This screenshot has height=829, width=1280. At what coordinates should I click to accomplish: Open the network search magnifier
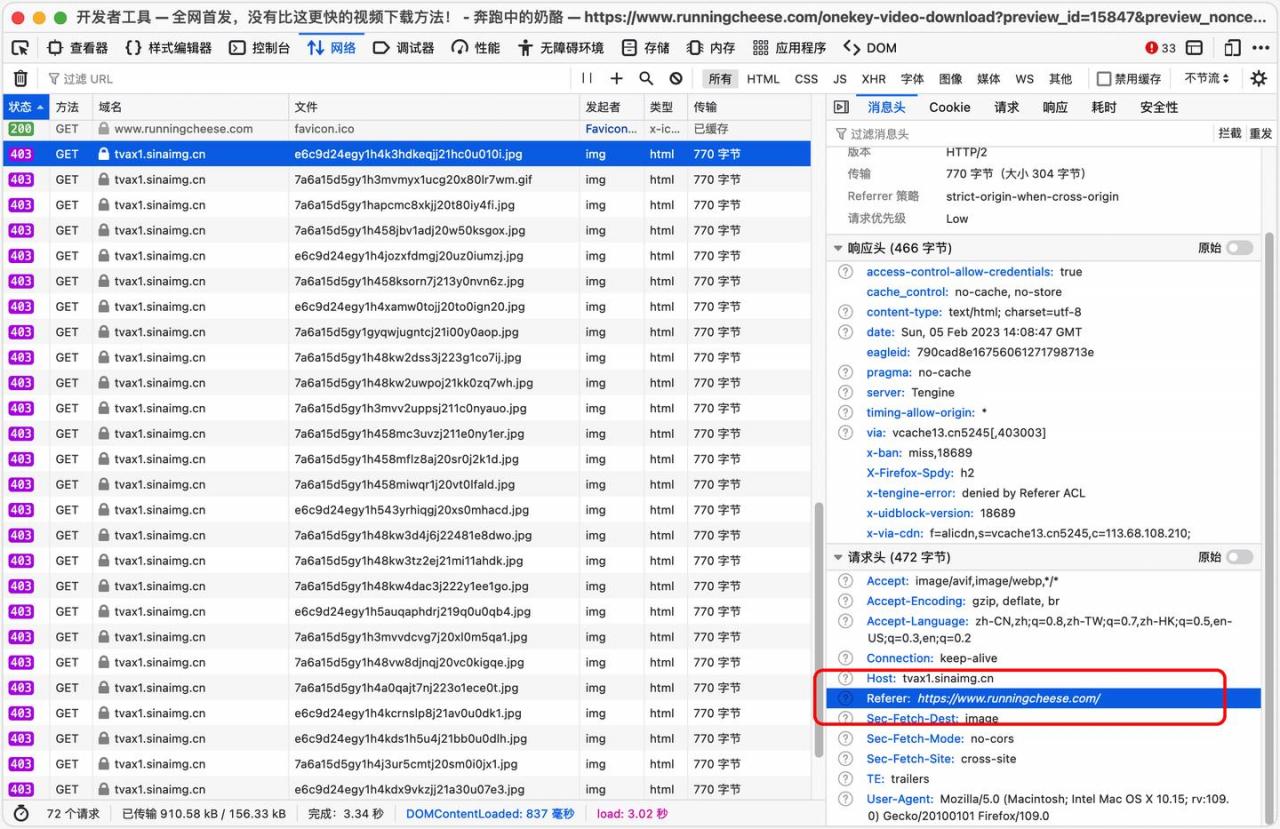point(646,79)
